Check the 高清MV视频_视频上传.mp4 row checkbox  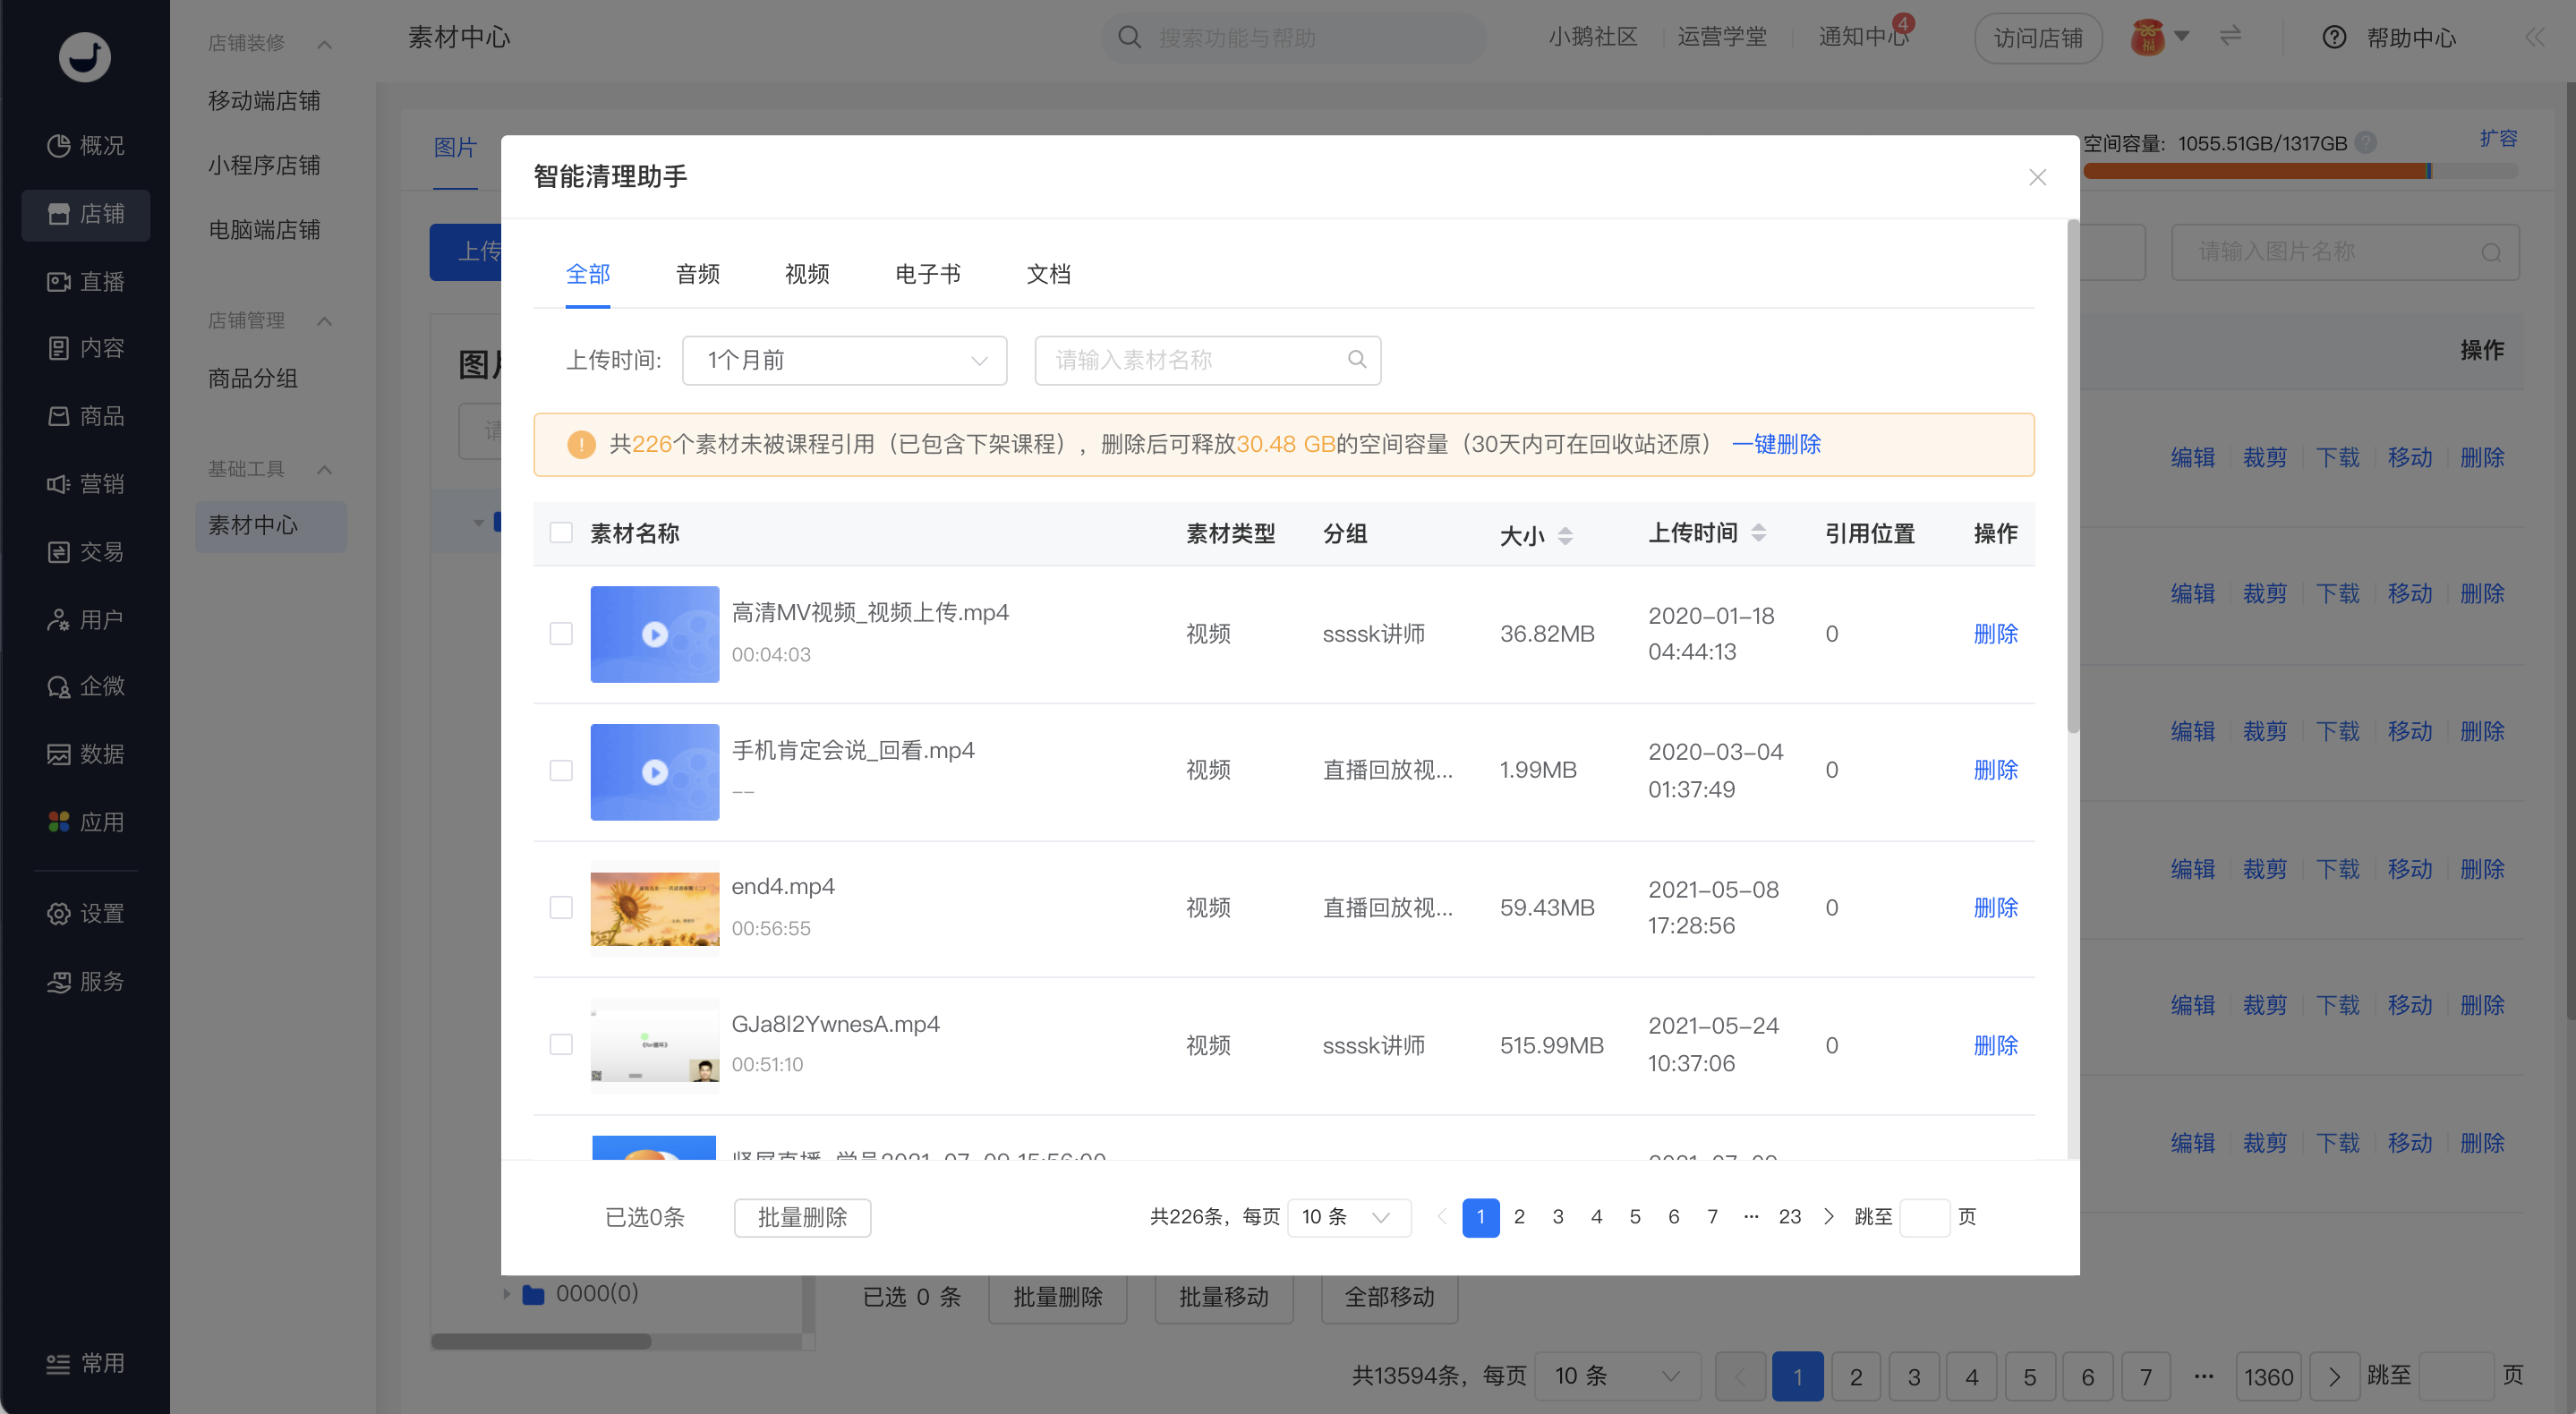[561, 634]
